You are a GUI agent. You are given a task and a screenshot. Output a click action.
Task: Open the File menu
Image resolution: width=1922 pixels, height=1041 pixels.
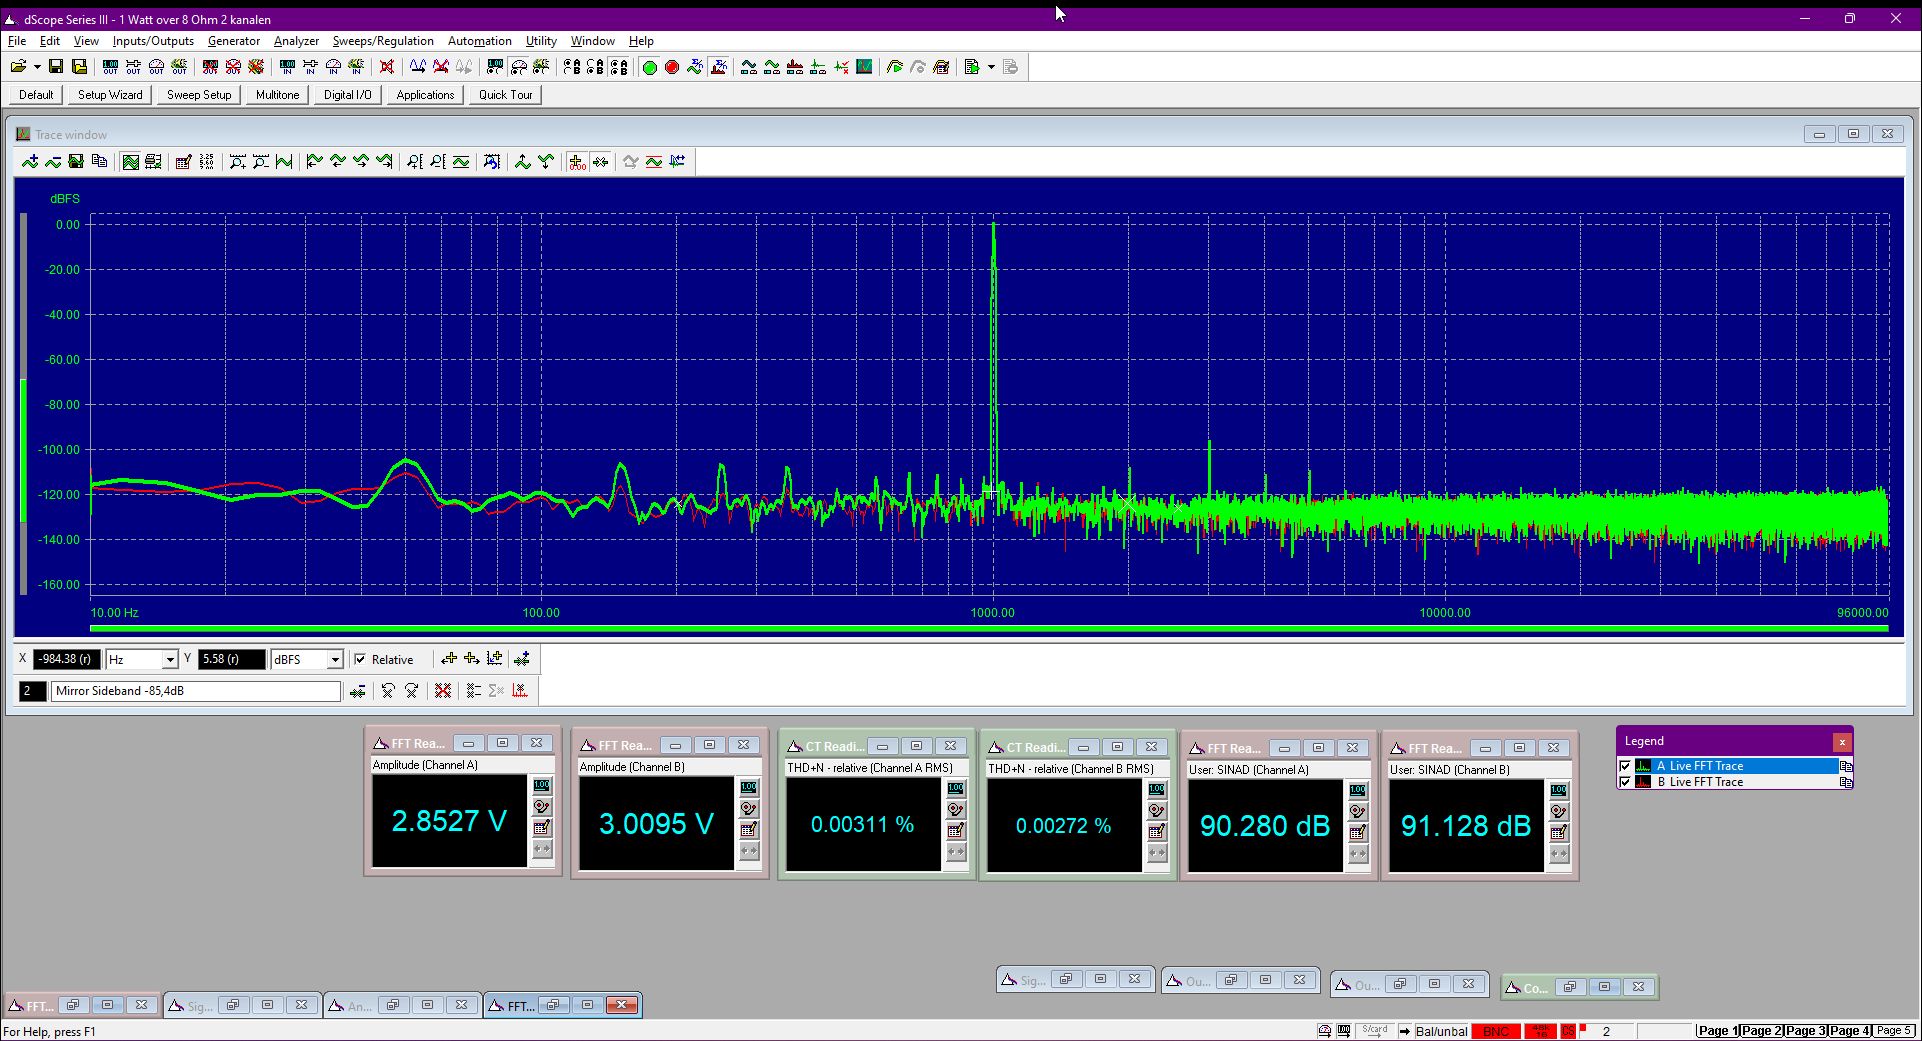17,41
